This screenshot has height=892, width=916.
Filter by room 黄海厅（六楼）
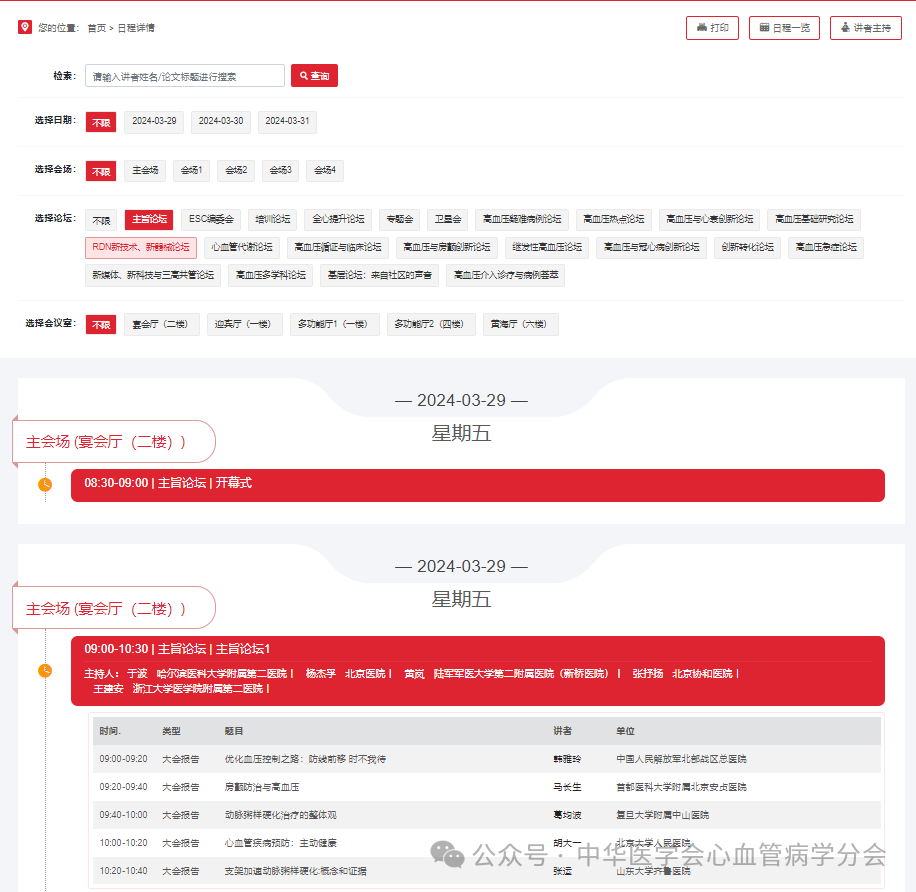[x=521, y=325]
